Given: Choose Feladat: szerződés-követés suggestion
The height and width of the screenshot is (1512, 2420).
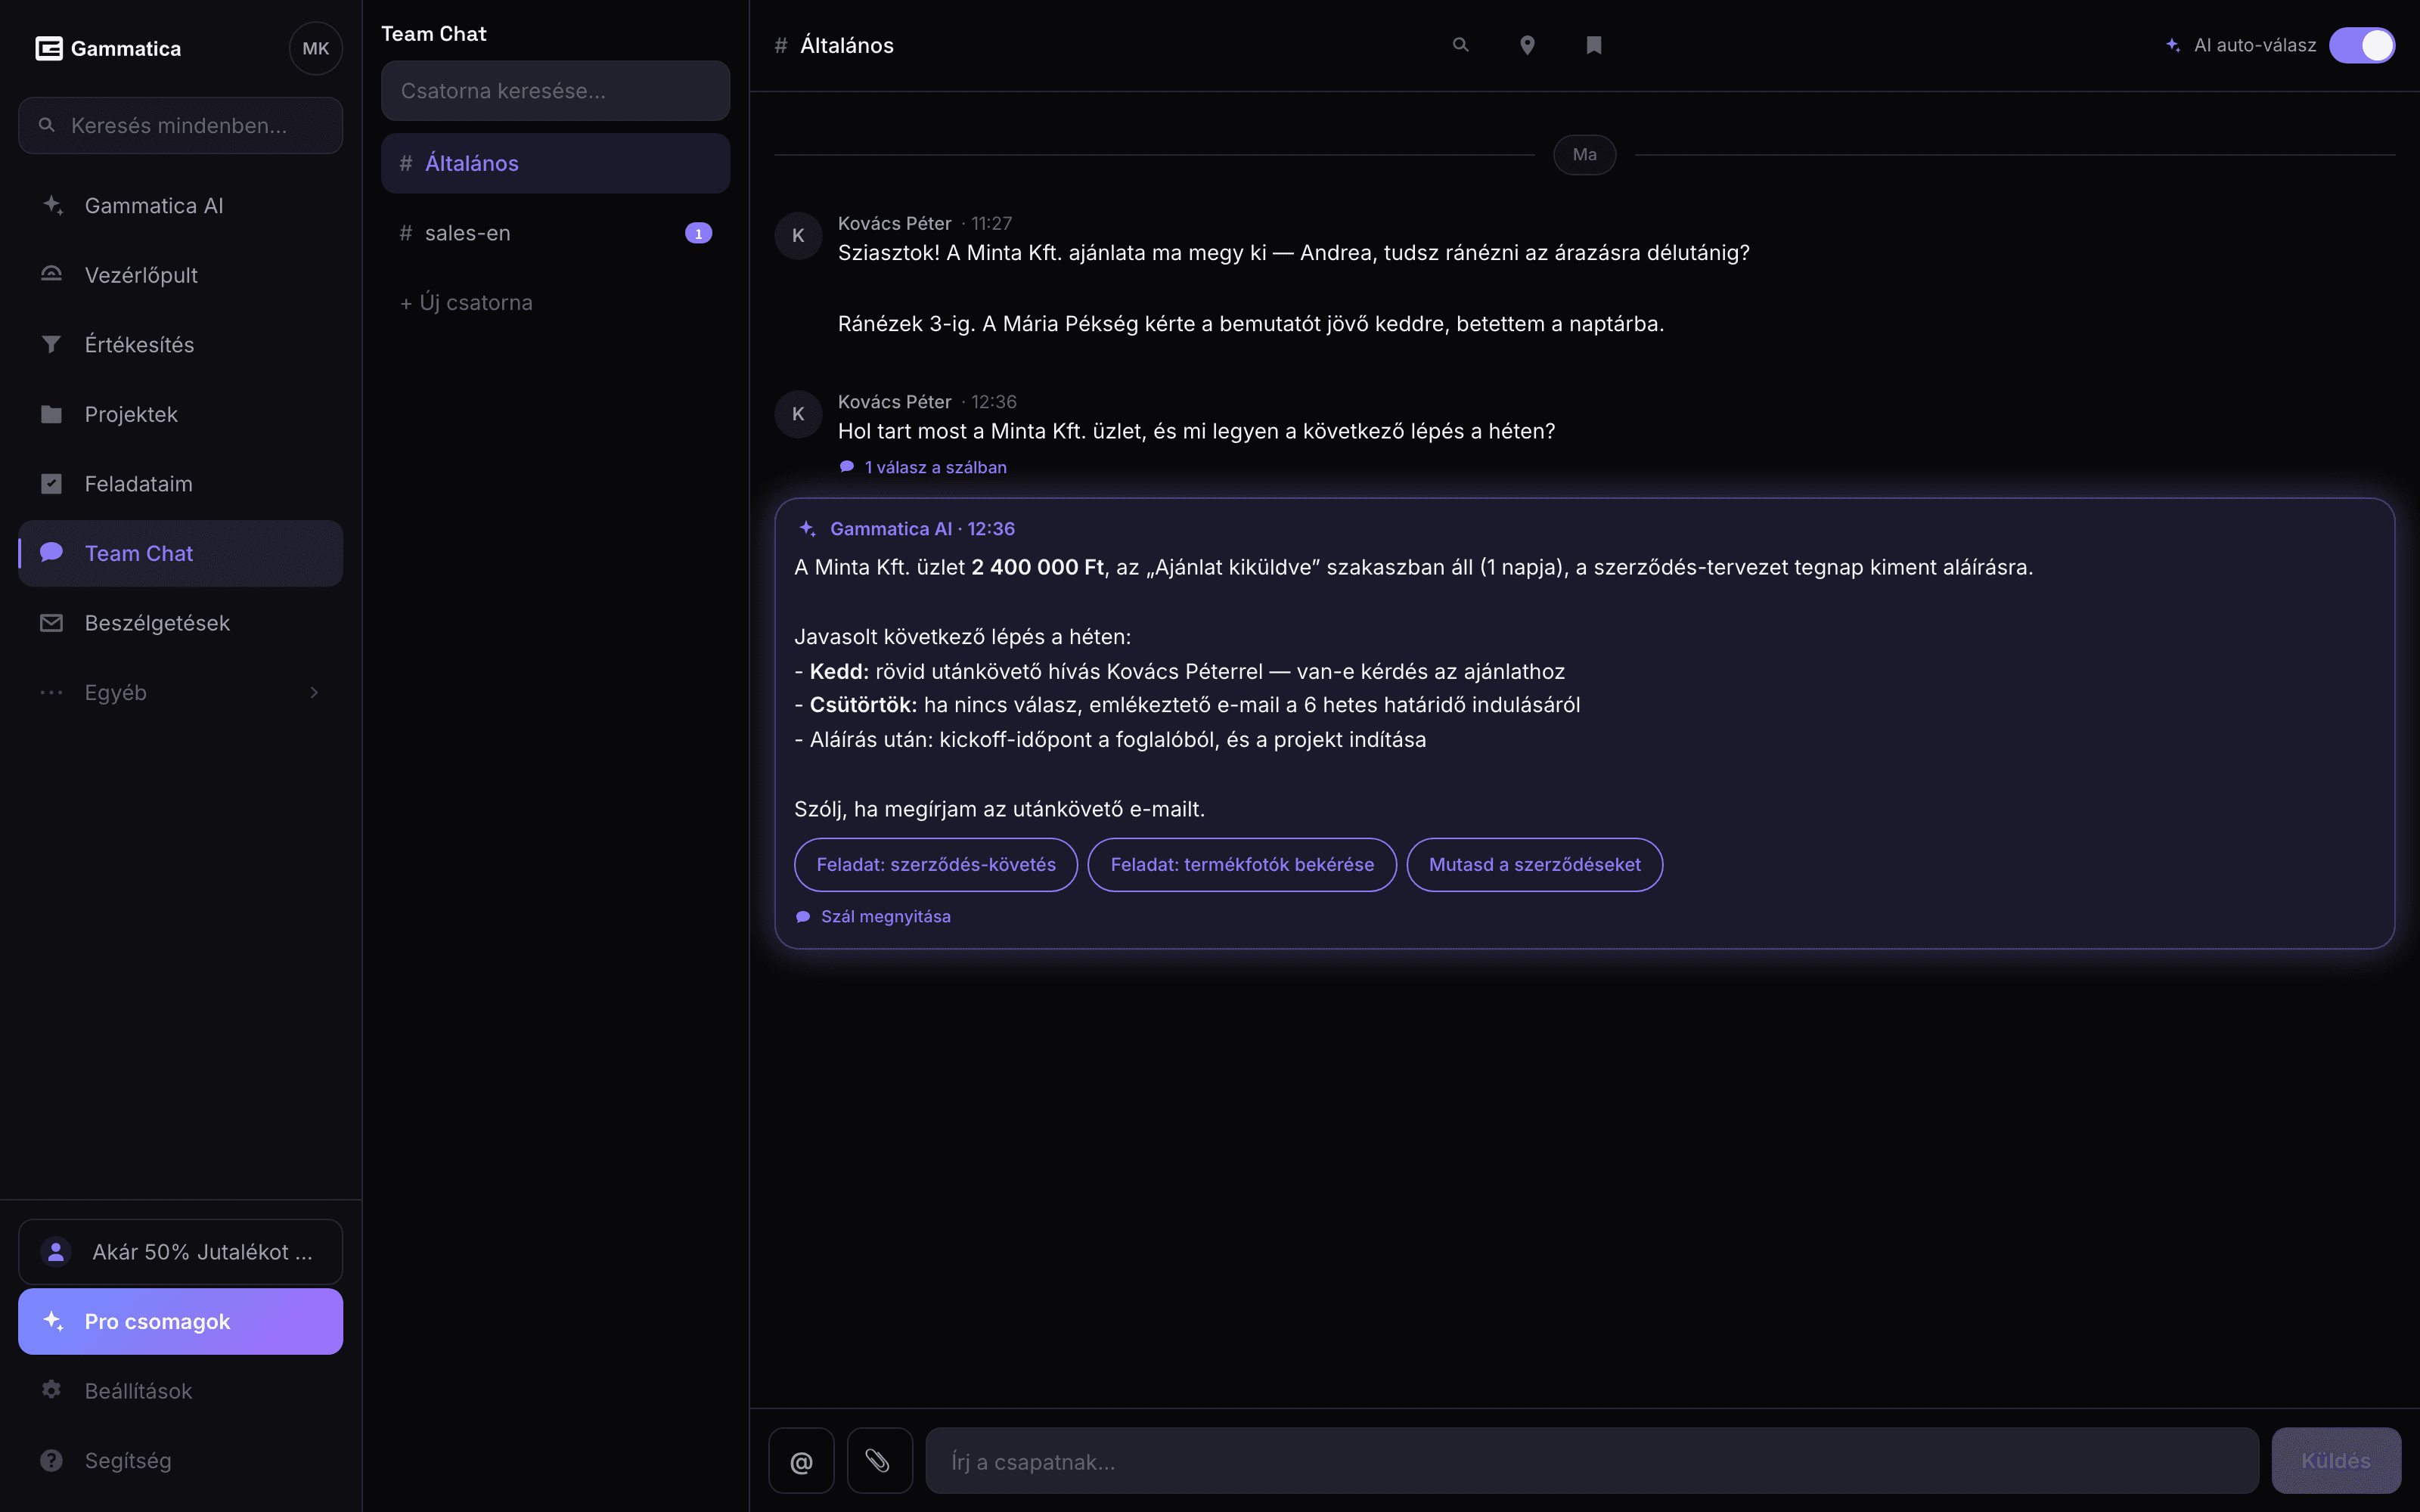Looking at the screenshot, I should [x=936, y=864].
